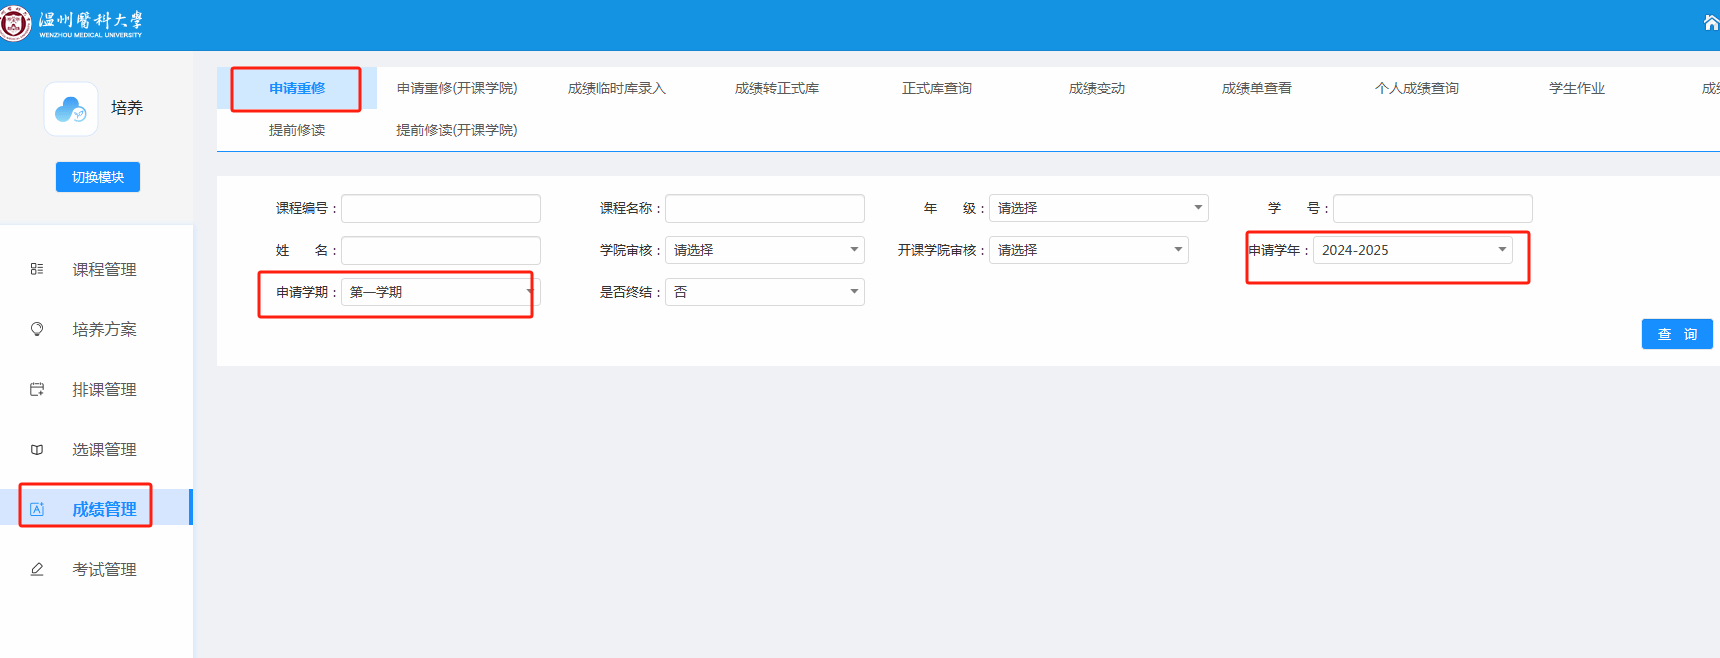Expand the 是否终结 dropdown

(x=764, y=292)
